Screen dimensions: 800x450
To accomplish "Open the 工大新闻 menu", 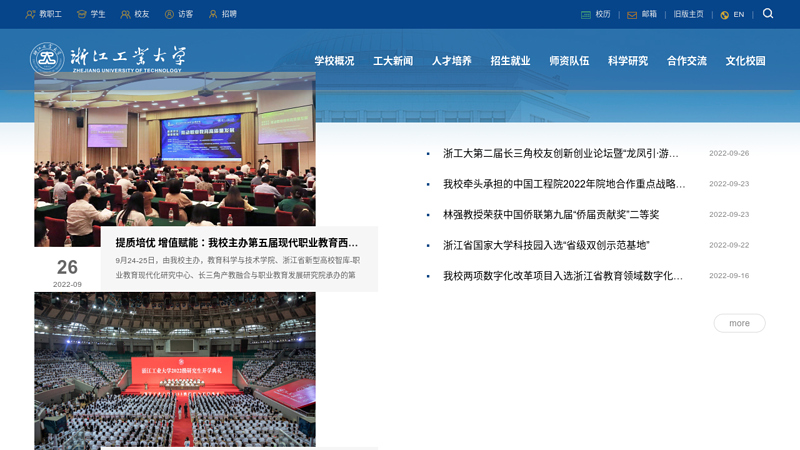I will (393, 61).
